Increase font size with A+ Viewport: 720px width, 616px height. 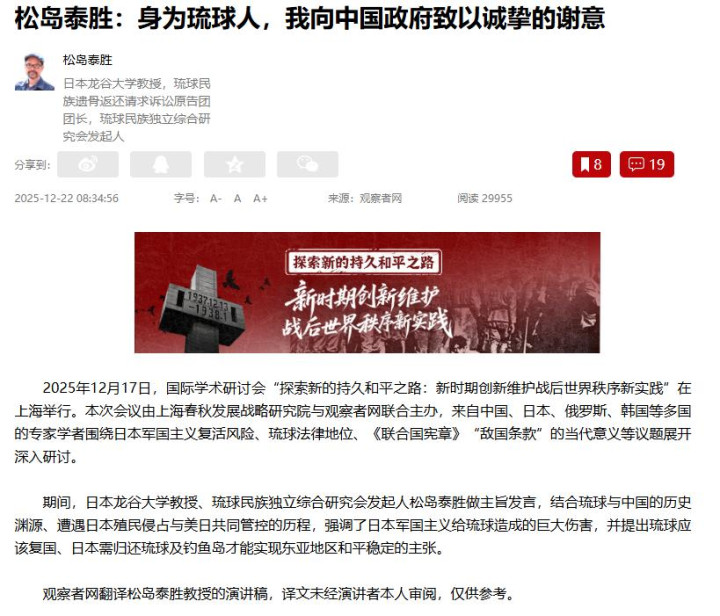(260, 198)
